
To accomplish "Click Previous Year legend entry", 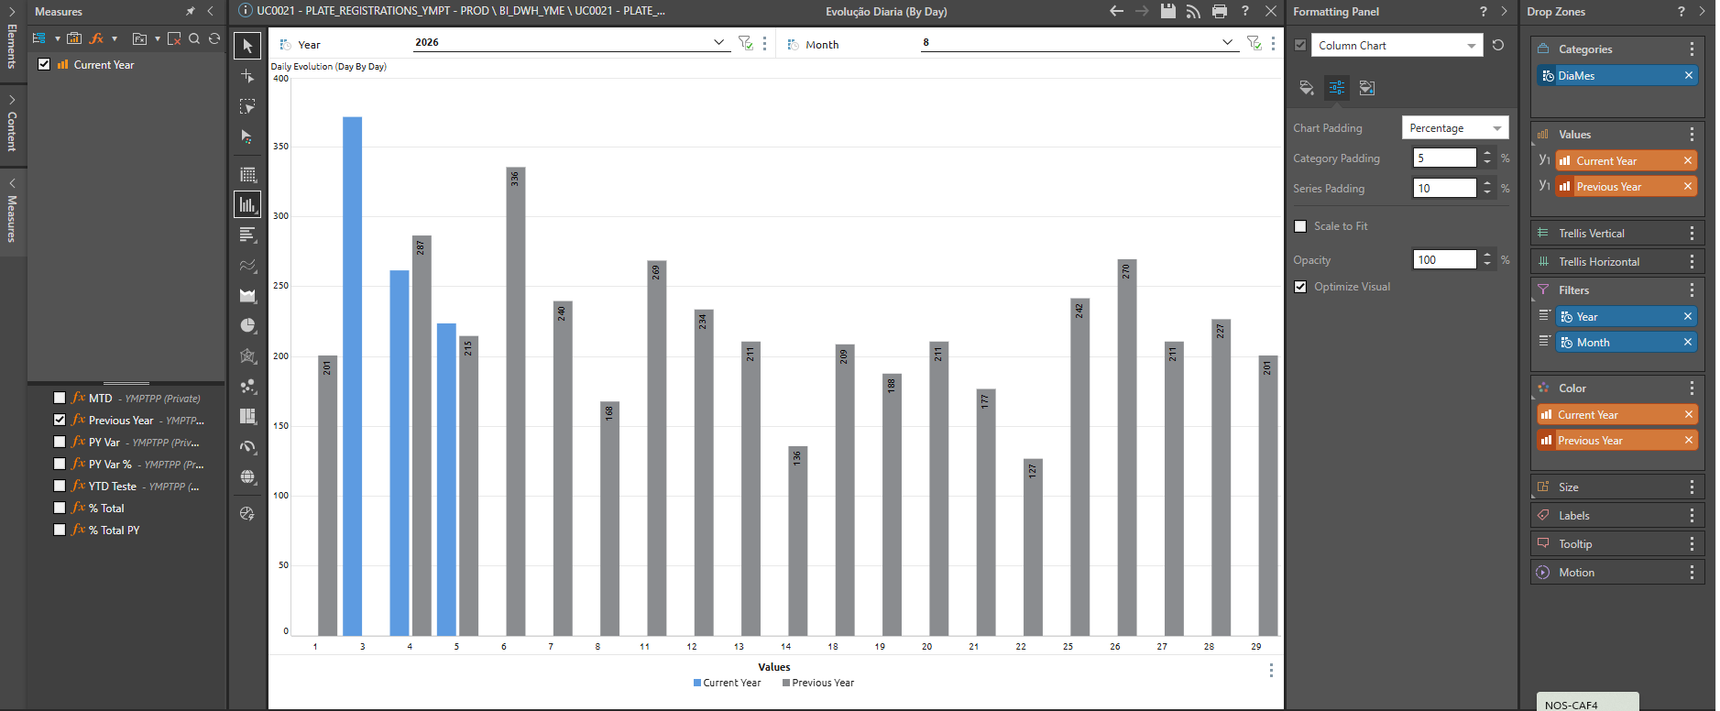I will click(x=818, y=683).
